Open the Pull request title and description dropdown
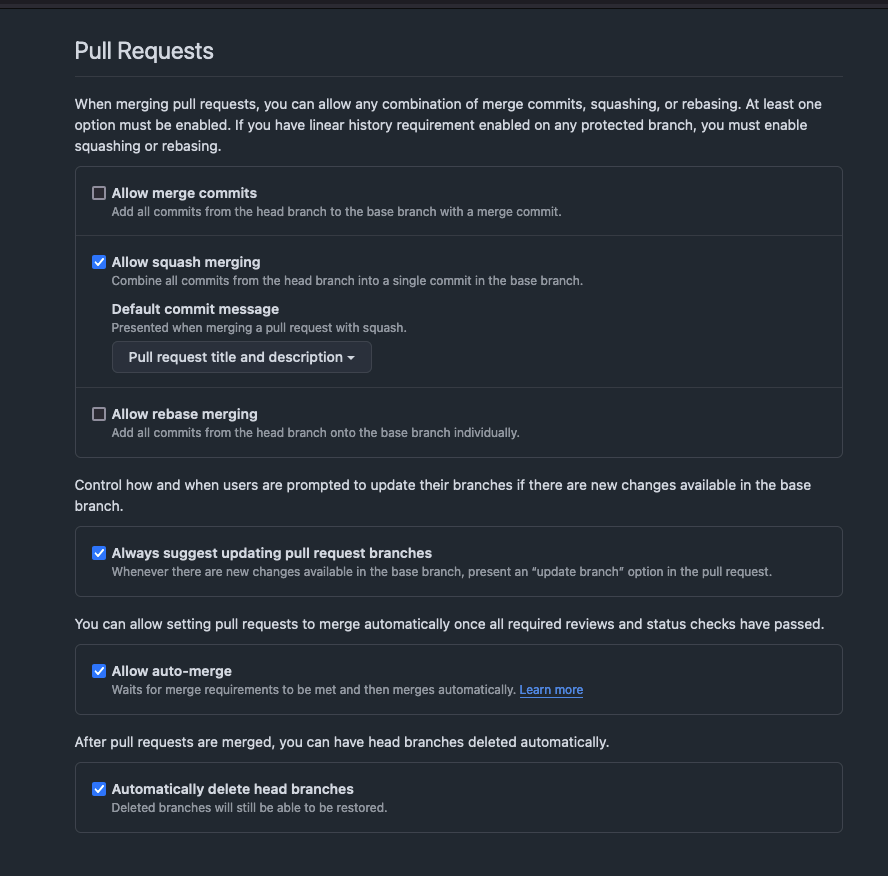888x876 pixels. 241,357
